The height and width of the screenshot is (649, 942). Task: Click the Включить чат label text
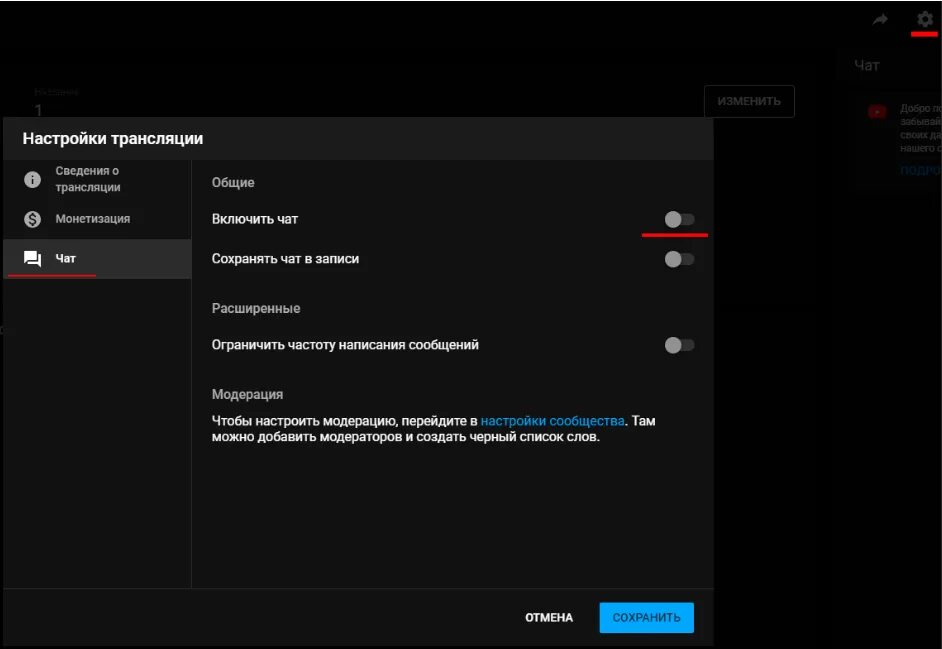(255, 219)
